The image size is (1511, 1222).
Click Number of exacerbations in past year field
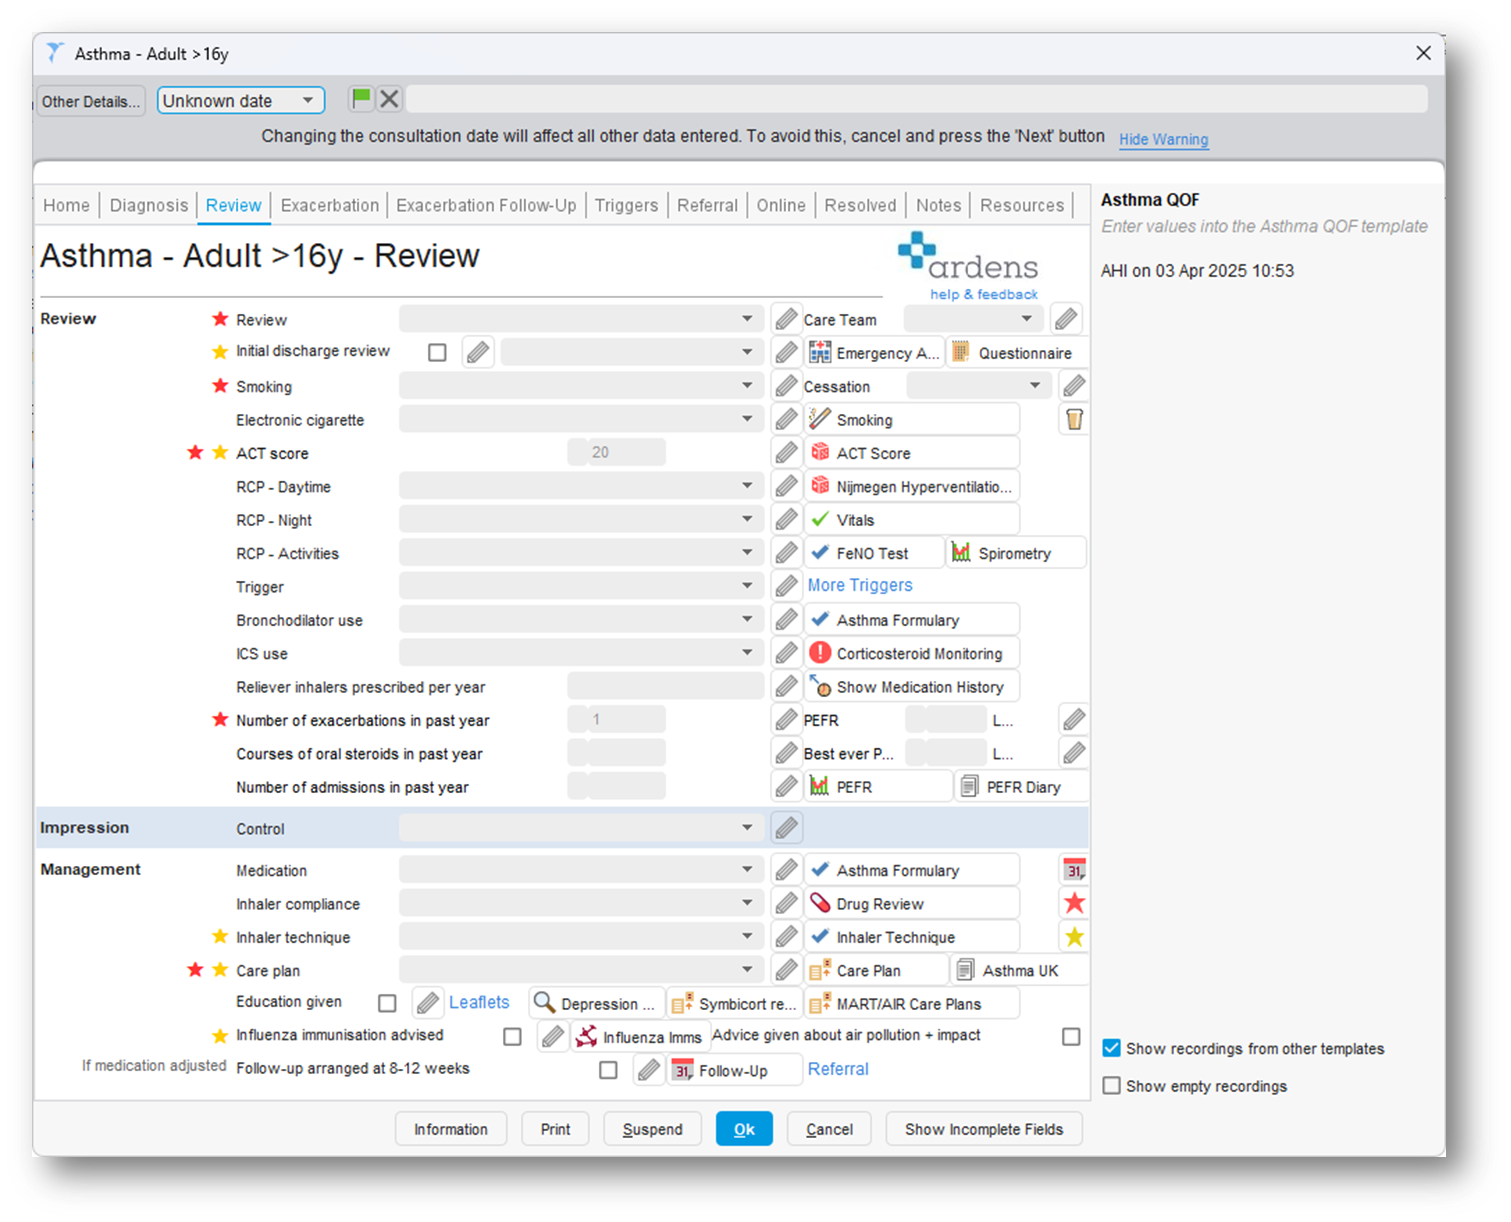pos(616,720)
